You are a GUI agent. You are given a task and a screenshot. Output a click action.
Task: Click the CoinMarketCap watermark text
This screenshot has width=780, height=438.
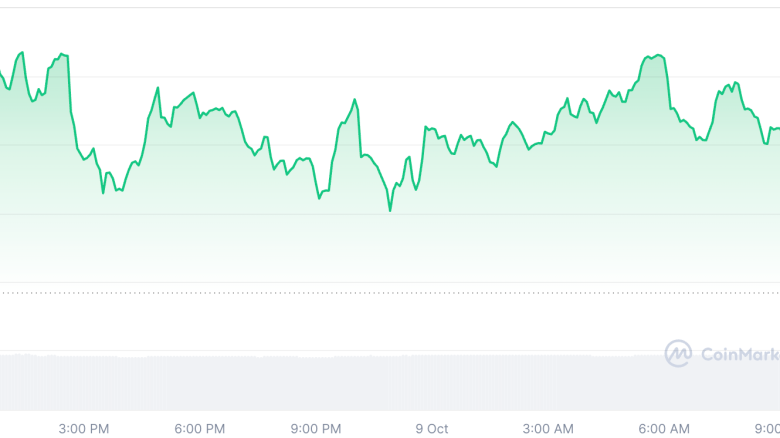(x=738, y=354)
